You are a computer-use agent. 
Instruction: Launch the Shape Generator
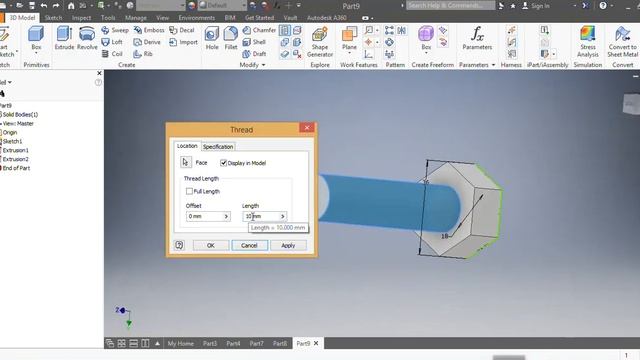pos(320,42)
